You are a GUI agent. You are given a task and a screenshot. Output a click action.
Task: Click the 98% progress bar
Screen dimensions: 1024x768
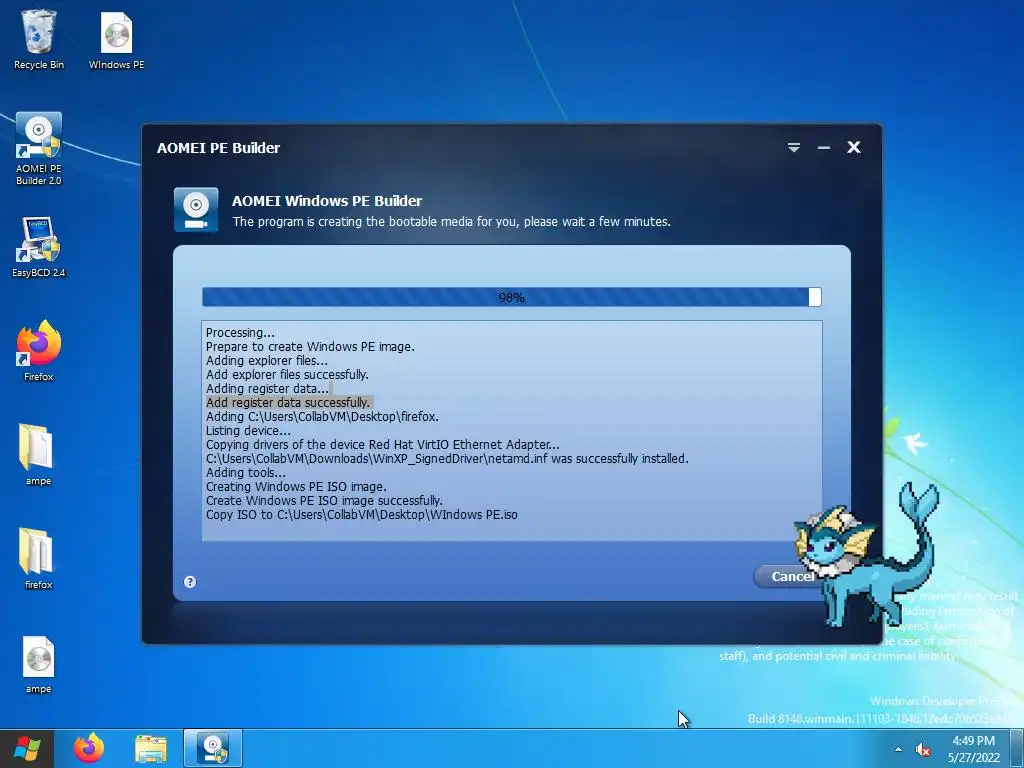pyautogui.click(x=511, y=297)
